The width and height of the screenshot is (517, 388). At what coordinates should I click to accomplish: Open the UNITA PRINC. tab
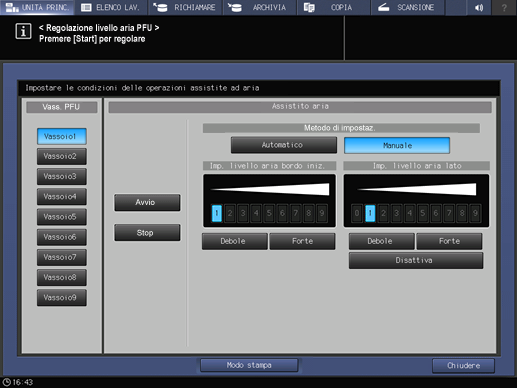37,7
